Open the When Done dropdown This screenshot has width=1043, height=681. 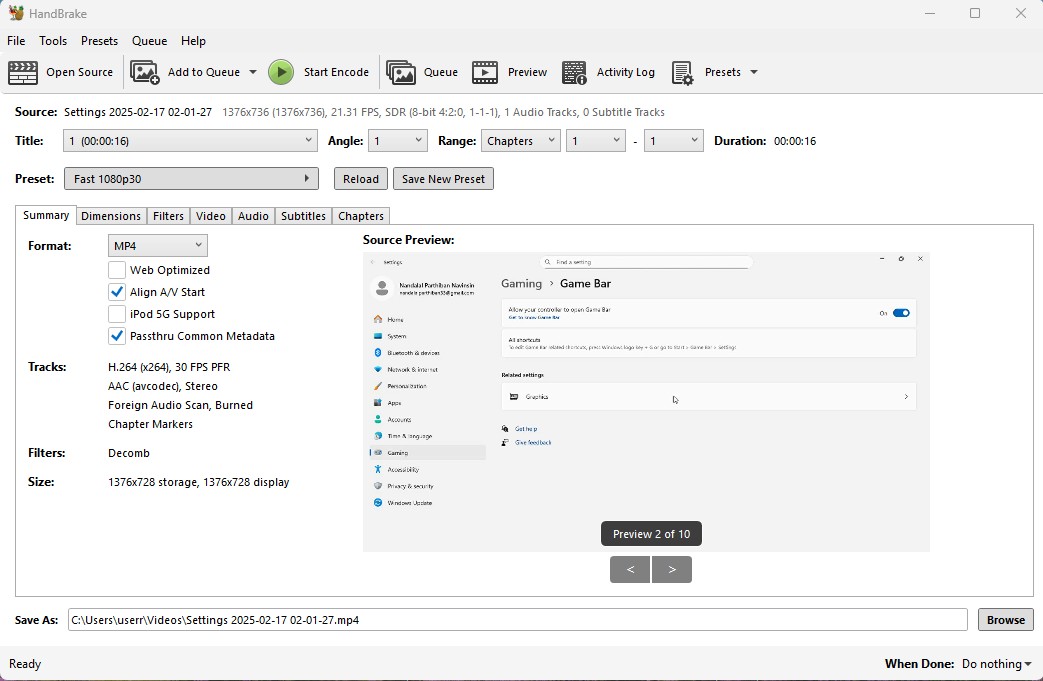click(996, 664)
